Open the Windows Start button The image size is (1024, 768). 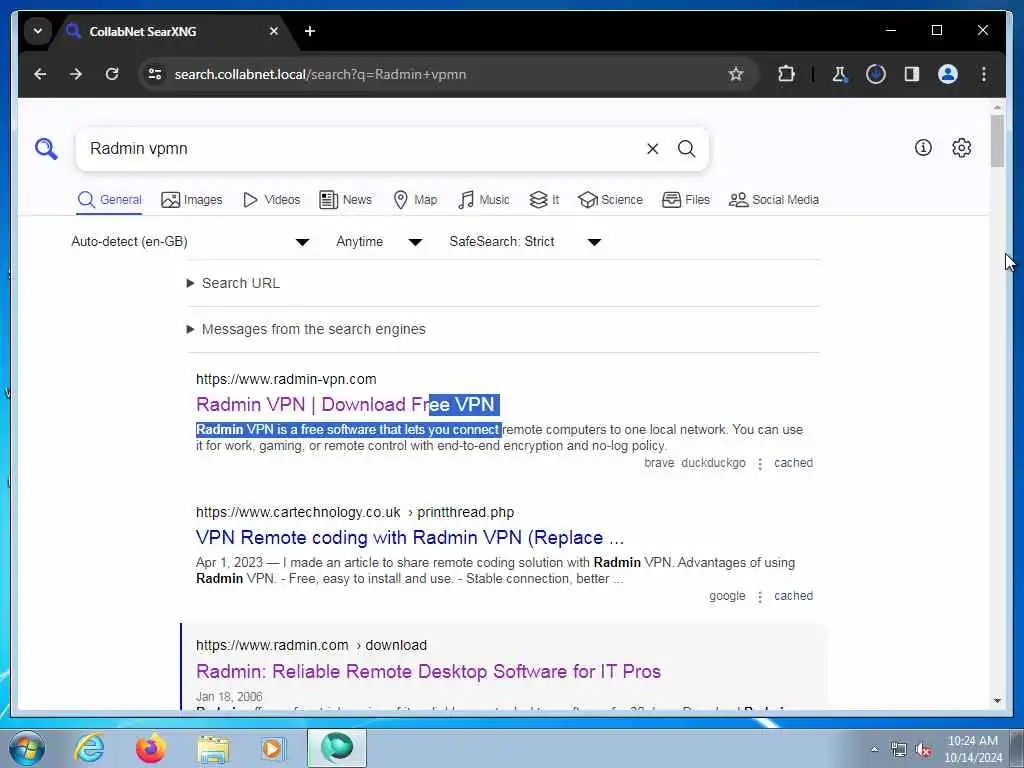pyautogui.click(x=27, y=748)
